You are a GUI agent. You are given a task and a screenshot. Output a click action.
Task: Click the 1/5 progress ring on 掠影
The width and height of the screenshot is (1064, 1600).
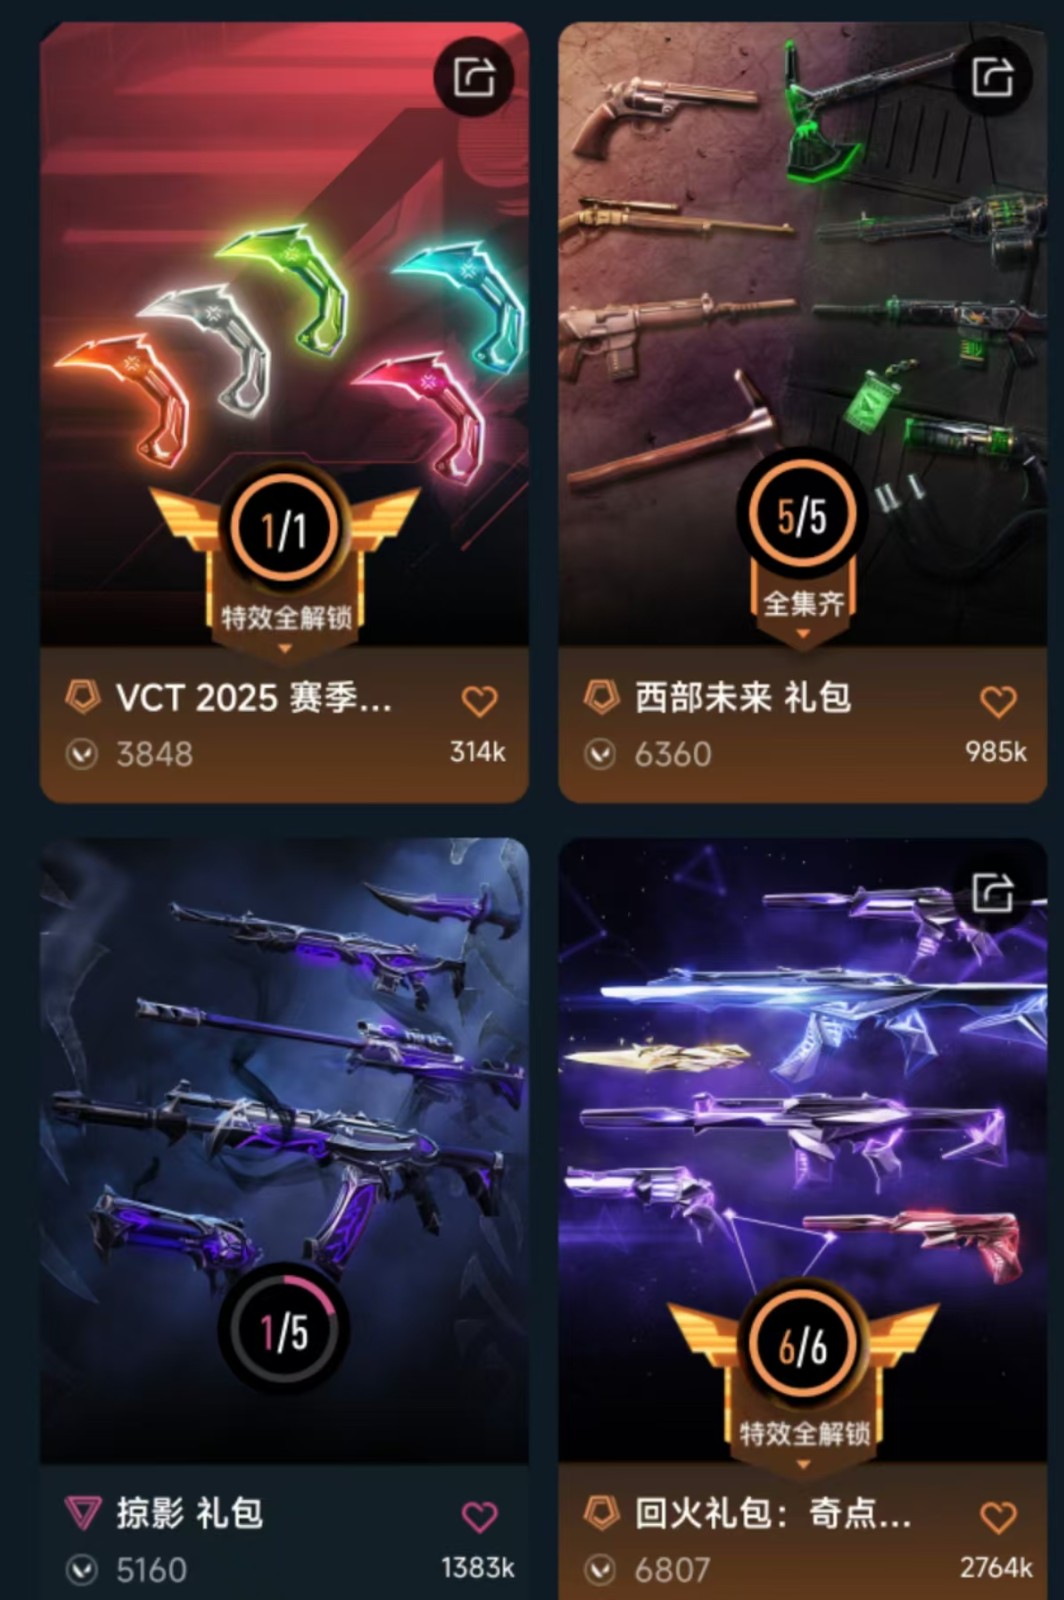point(284,1330)
